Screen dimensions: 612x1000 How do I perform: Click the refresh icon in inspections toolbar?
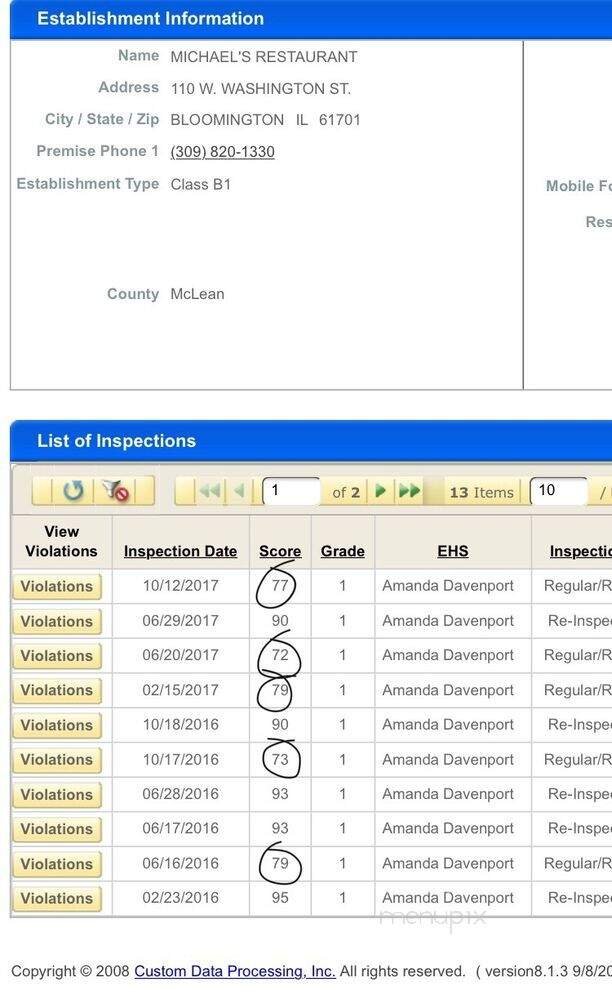[x=73, y=491]
